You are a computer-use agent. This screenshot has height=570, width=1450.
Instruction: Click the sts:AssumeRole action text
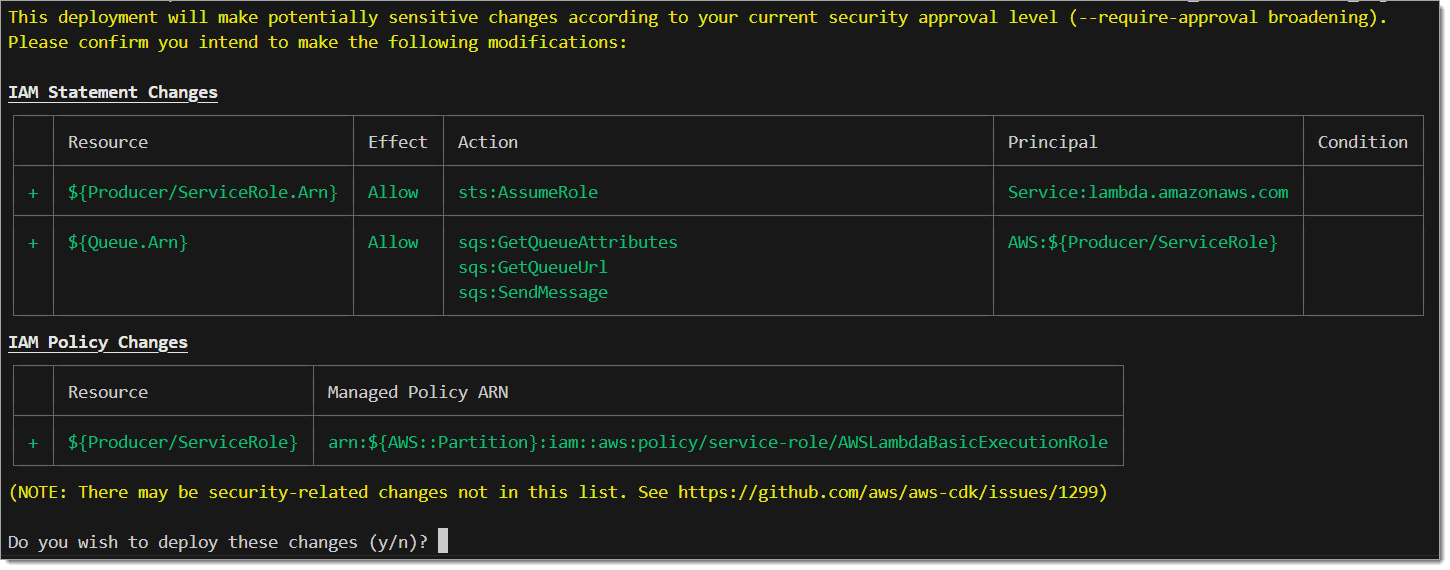click(x=528, y=192)
